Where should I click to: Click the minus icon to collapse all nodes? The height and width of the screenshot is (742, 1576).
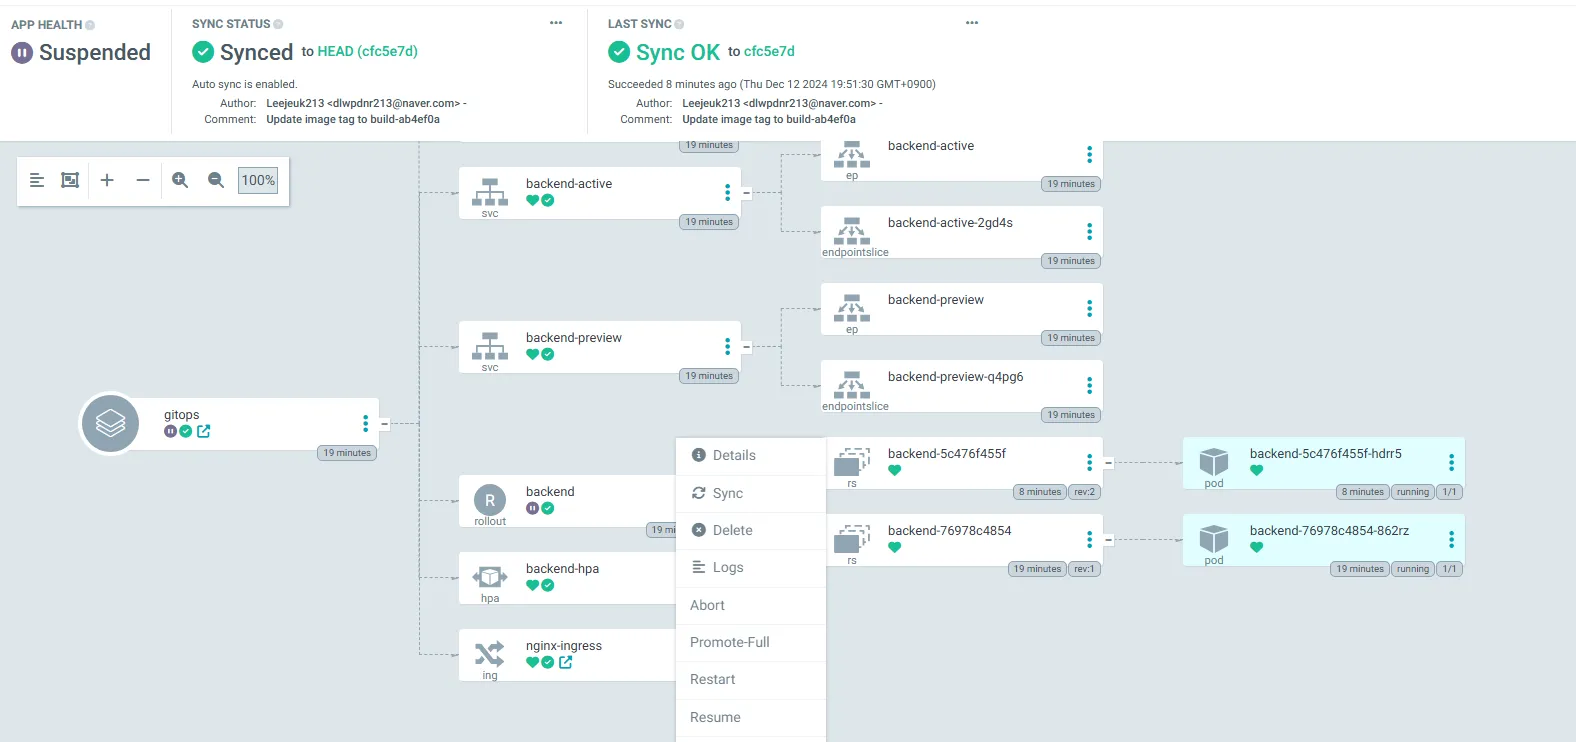143,180
